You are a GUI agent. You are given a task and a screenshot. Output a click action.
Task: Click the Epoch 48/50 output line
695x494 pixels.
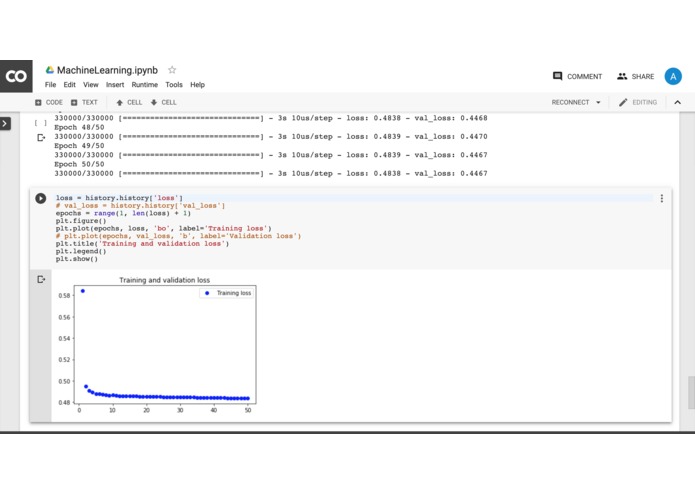click(x=79, y=127)
